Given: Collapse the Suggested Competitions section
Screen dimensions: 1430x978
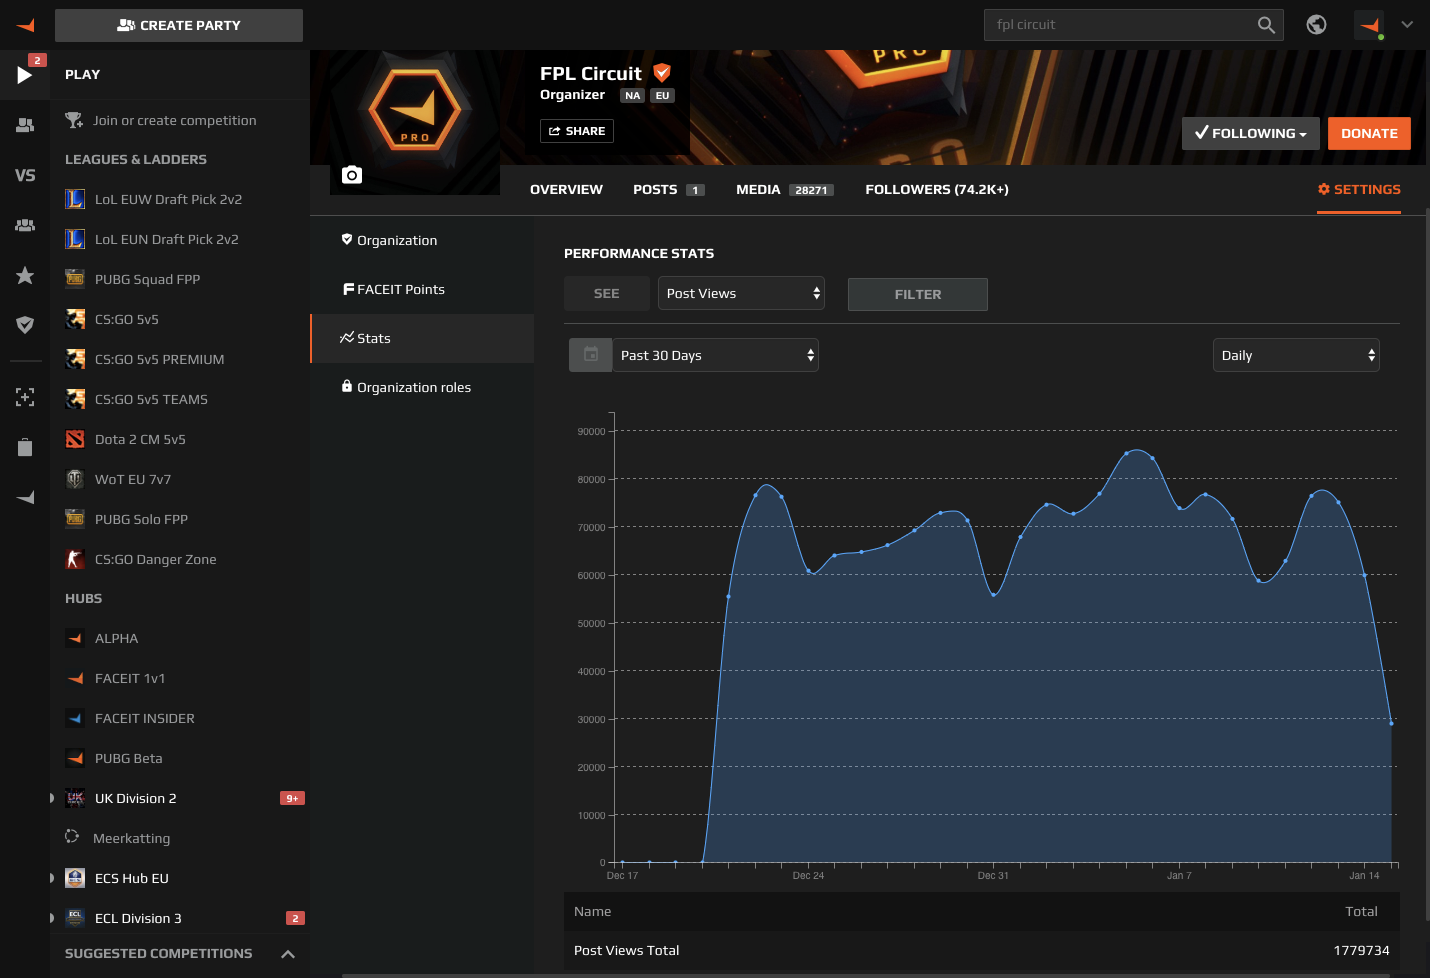Looking at the screenshot, I should (x=288, y=954).
